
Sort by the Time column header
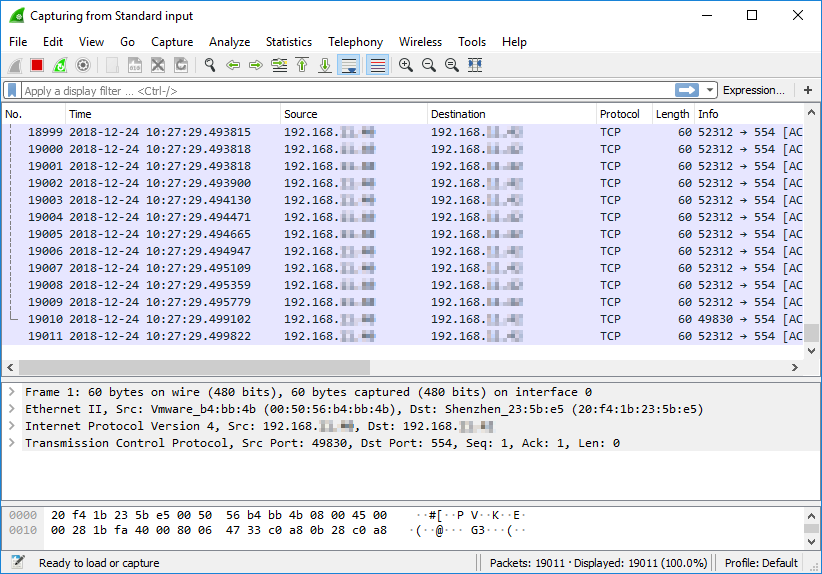[172, 114]
